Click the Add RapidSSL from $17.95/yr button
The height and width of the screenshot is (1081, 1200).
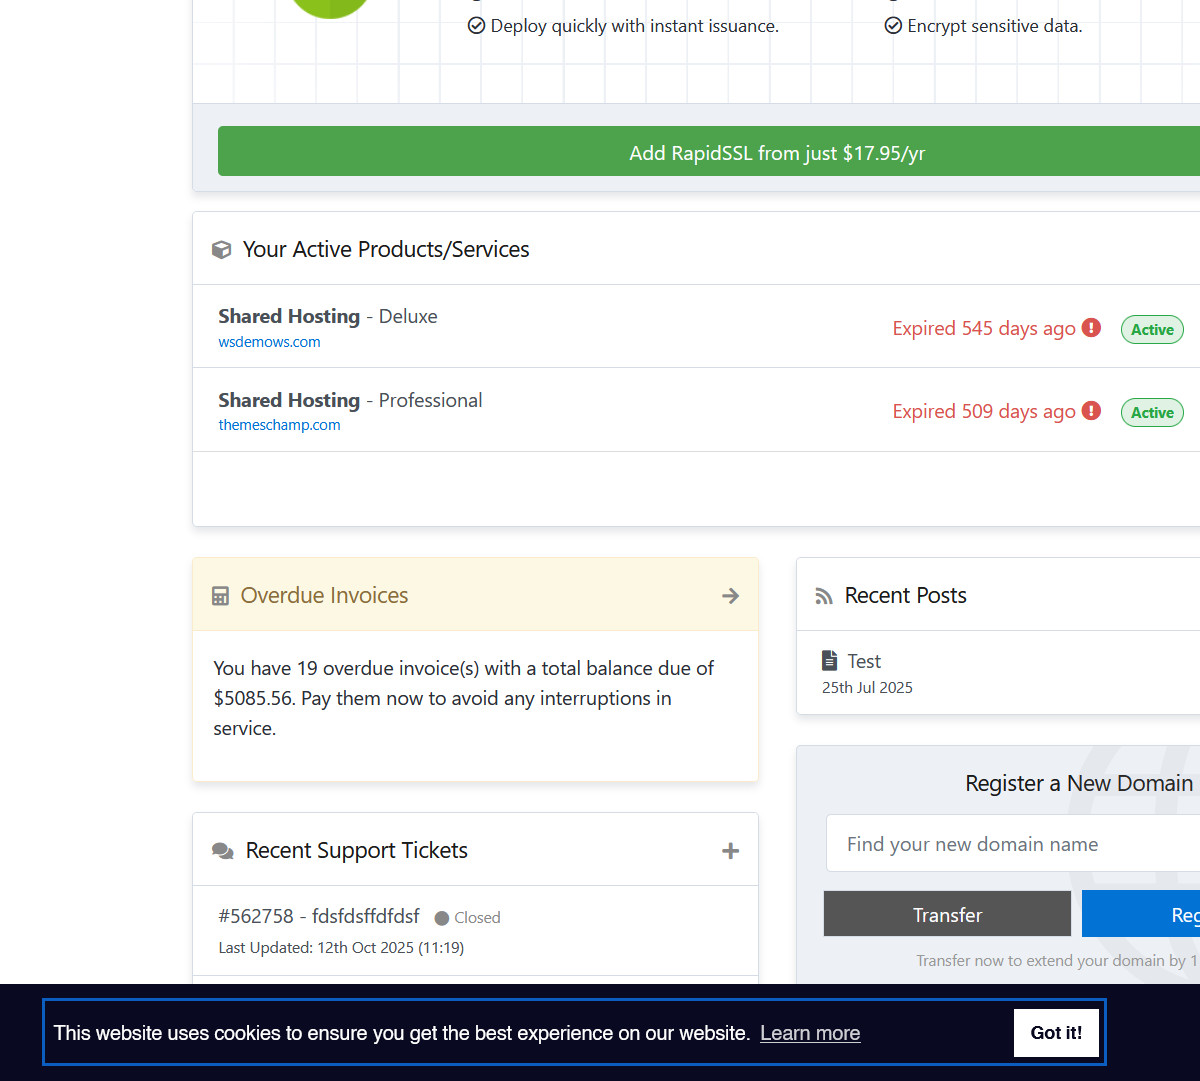(708, 152)
